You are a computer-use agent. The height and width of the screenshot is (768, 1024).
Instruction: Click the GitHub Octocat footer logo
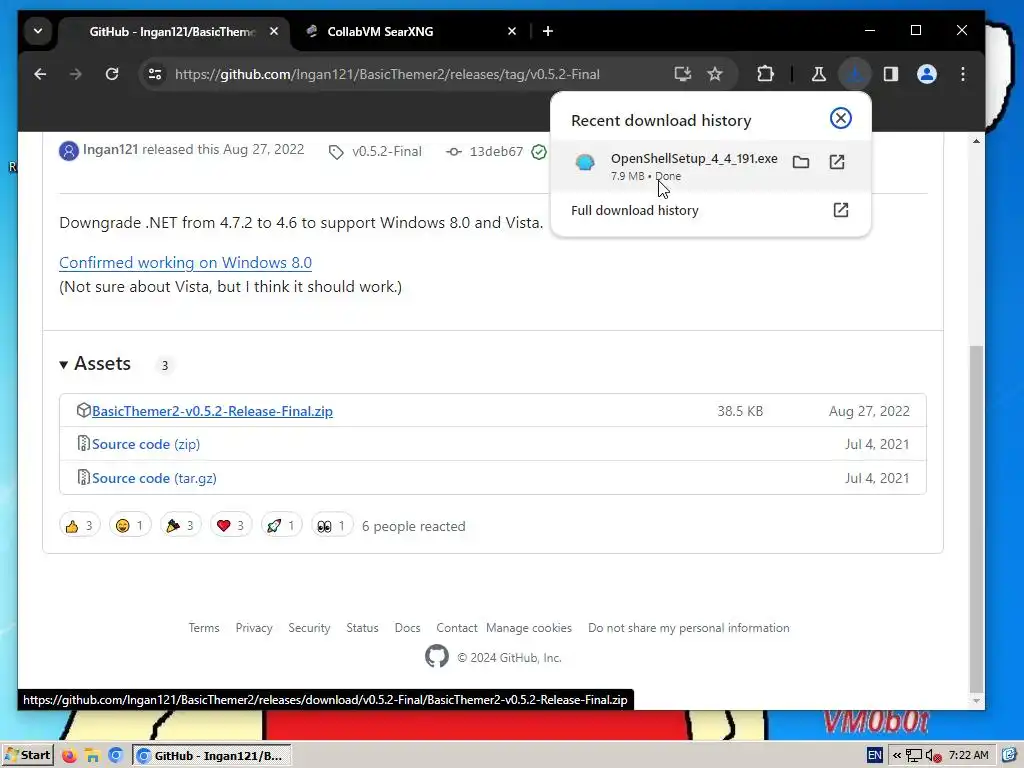coord(437,656)
